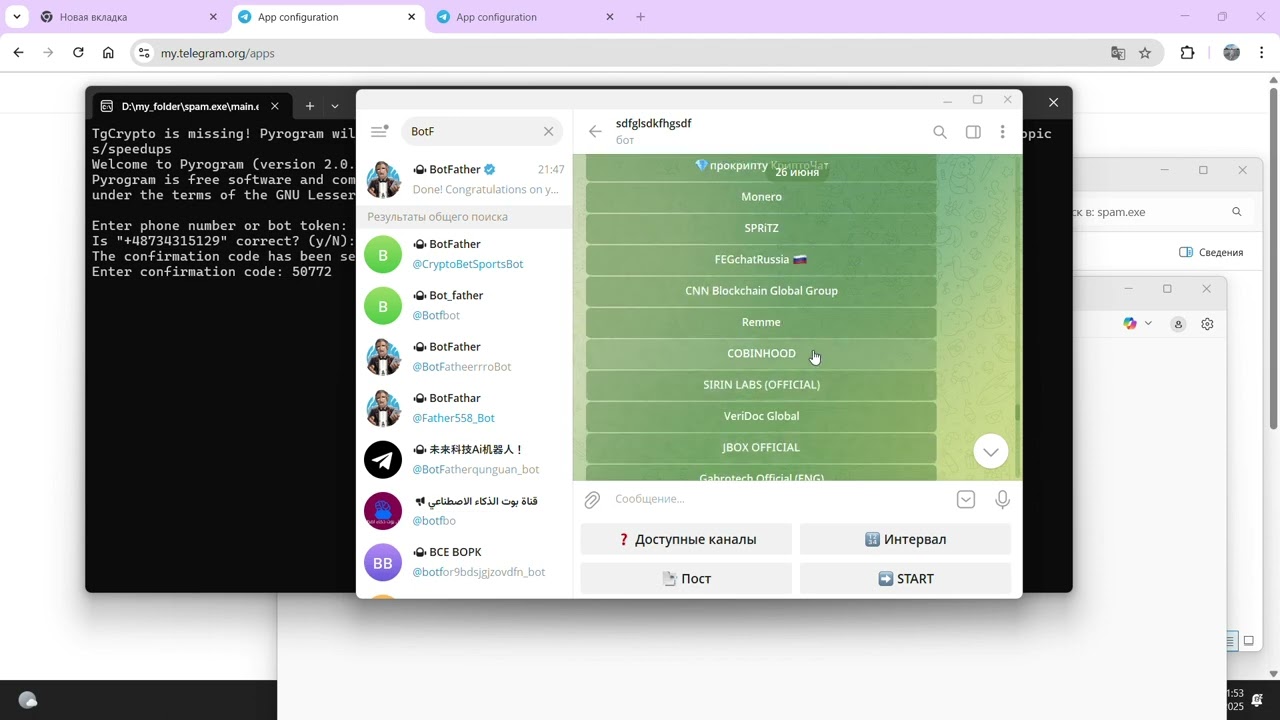Viewport: 1280px width, 720px height.
Task: Open the chat's three-dot options menu
Action: (x=1002, y=132)
